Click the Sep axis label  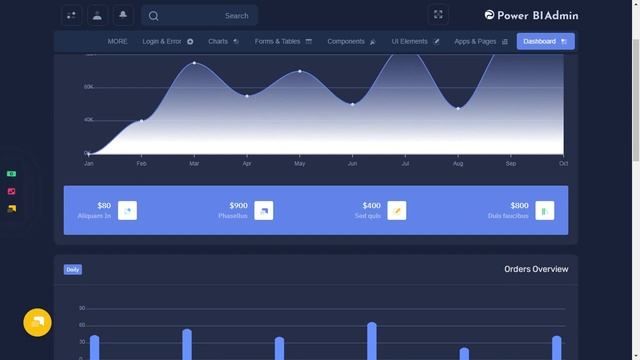511,163
